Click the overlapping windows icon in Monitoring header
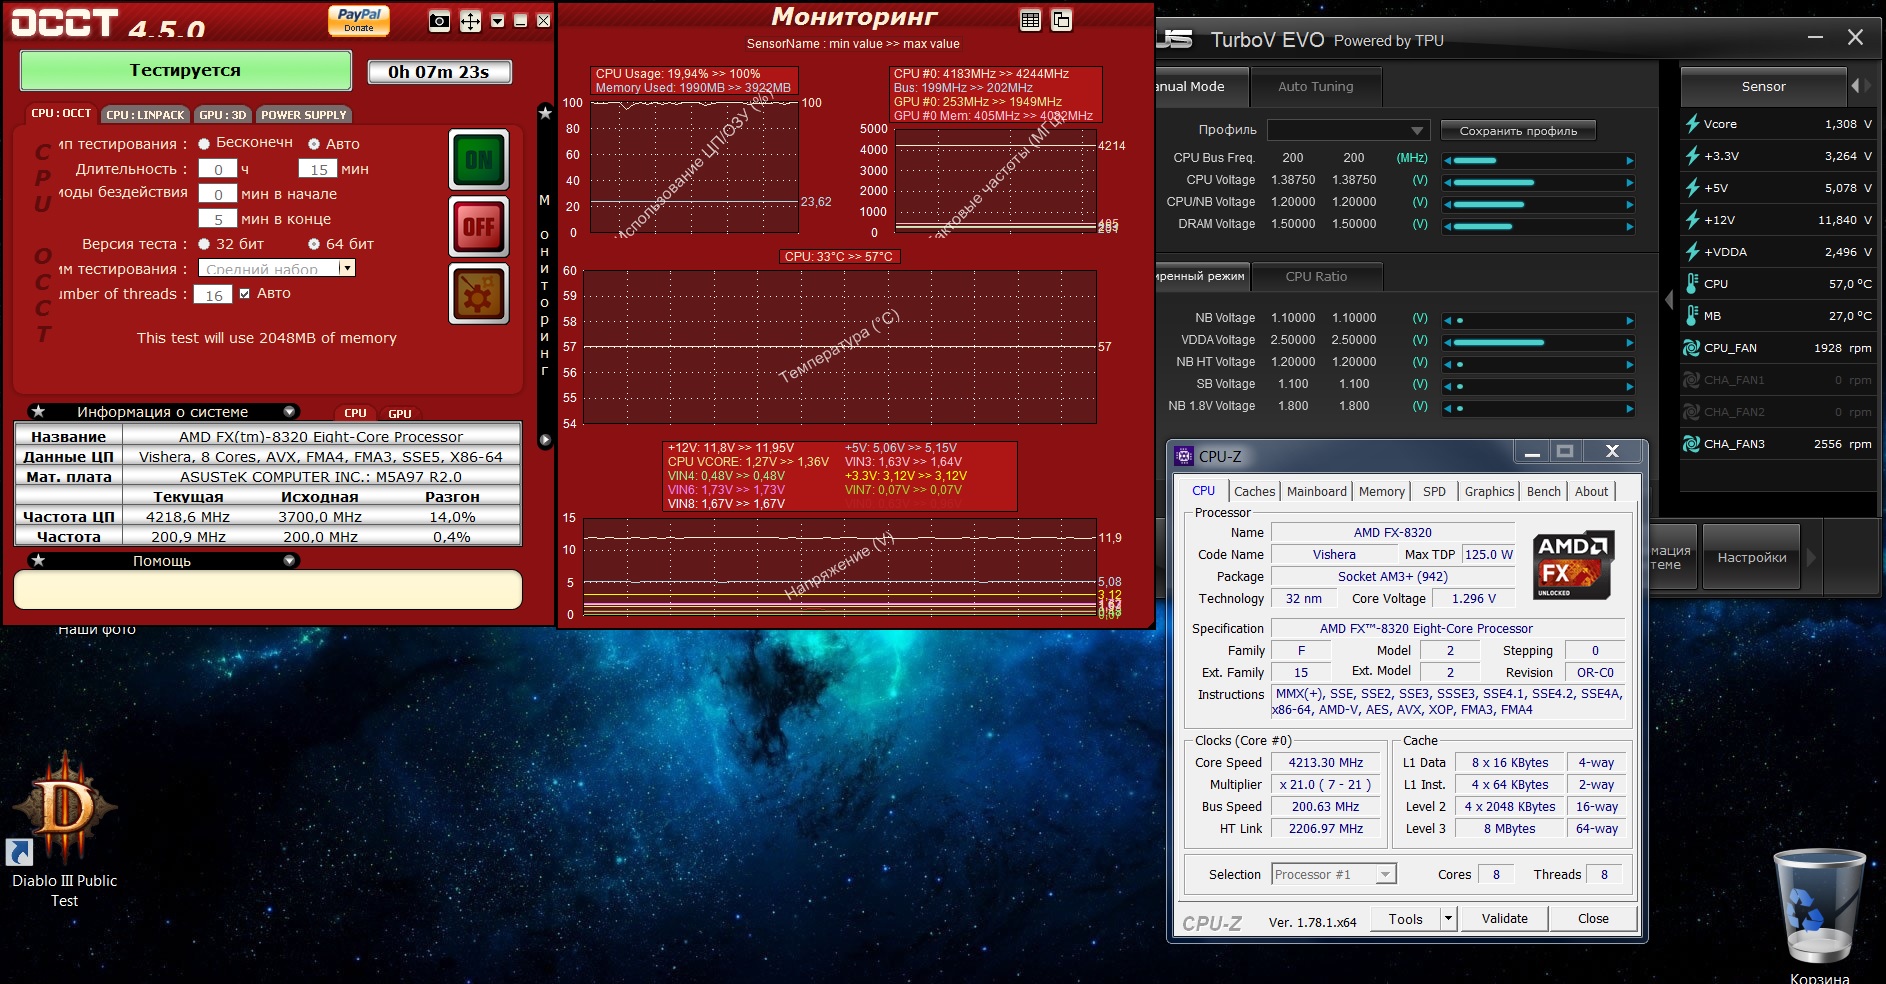The width and height of the screenshot is (1886, 984). 1061,20
